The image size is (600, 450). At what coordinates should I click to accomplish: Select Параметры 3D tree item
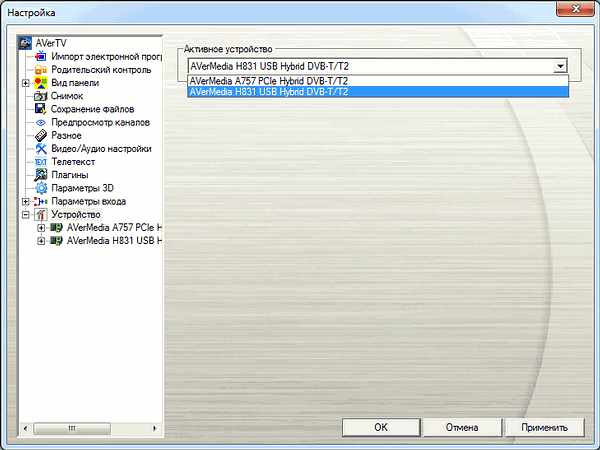click(x=82, y=188)
